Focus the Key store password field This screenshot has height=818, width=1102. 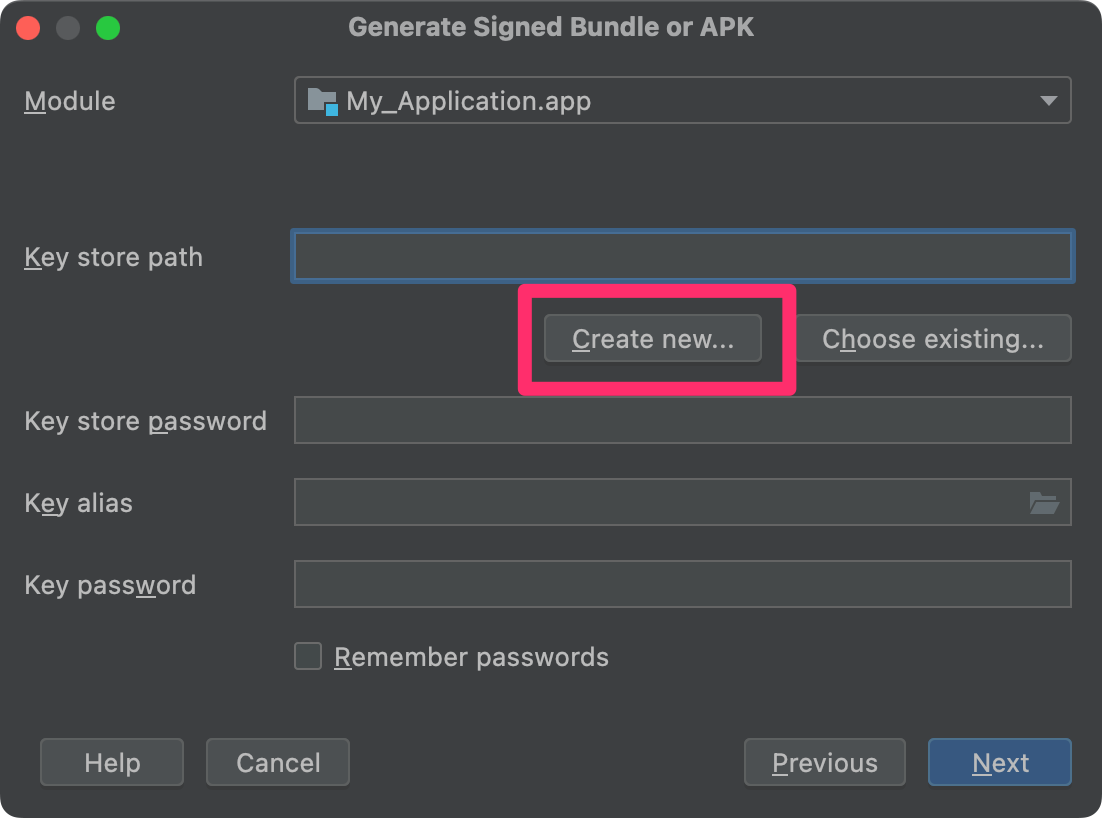point(682,420)
